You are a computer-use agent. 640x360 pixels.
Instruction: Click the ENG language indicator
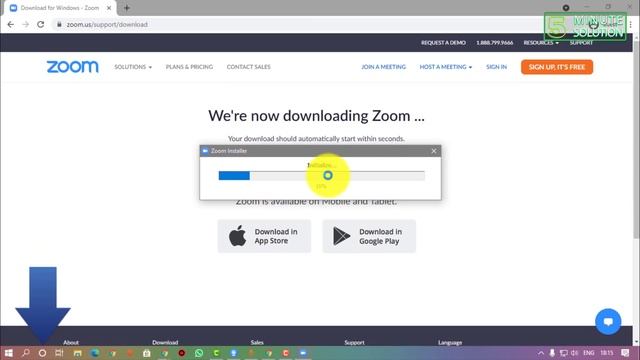tap(589, 353)
